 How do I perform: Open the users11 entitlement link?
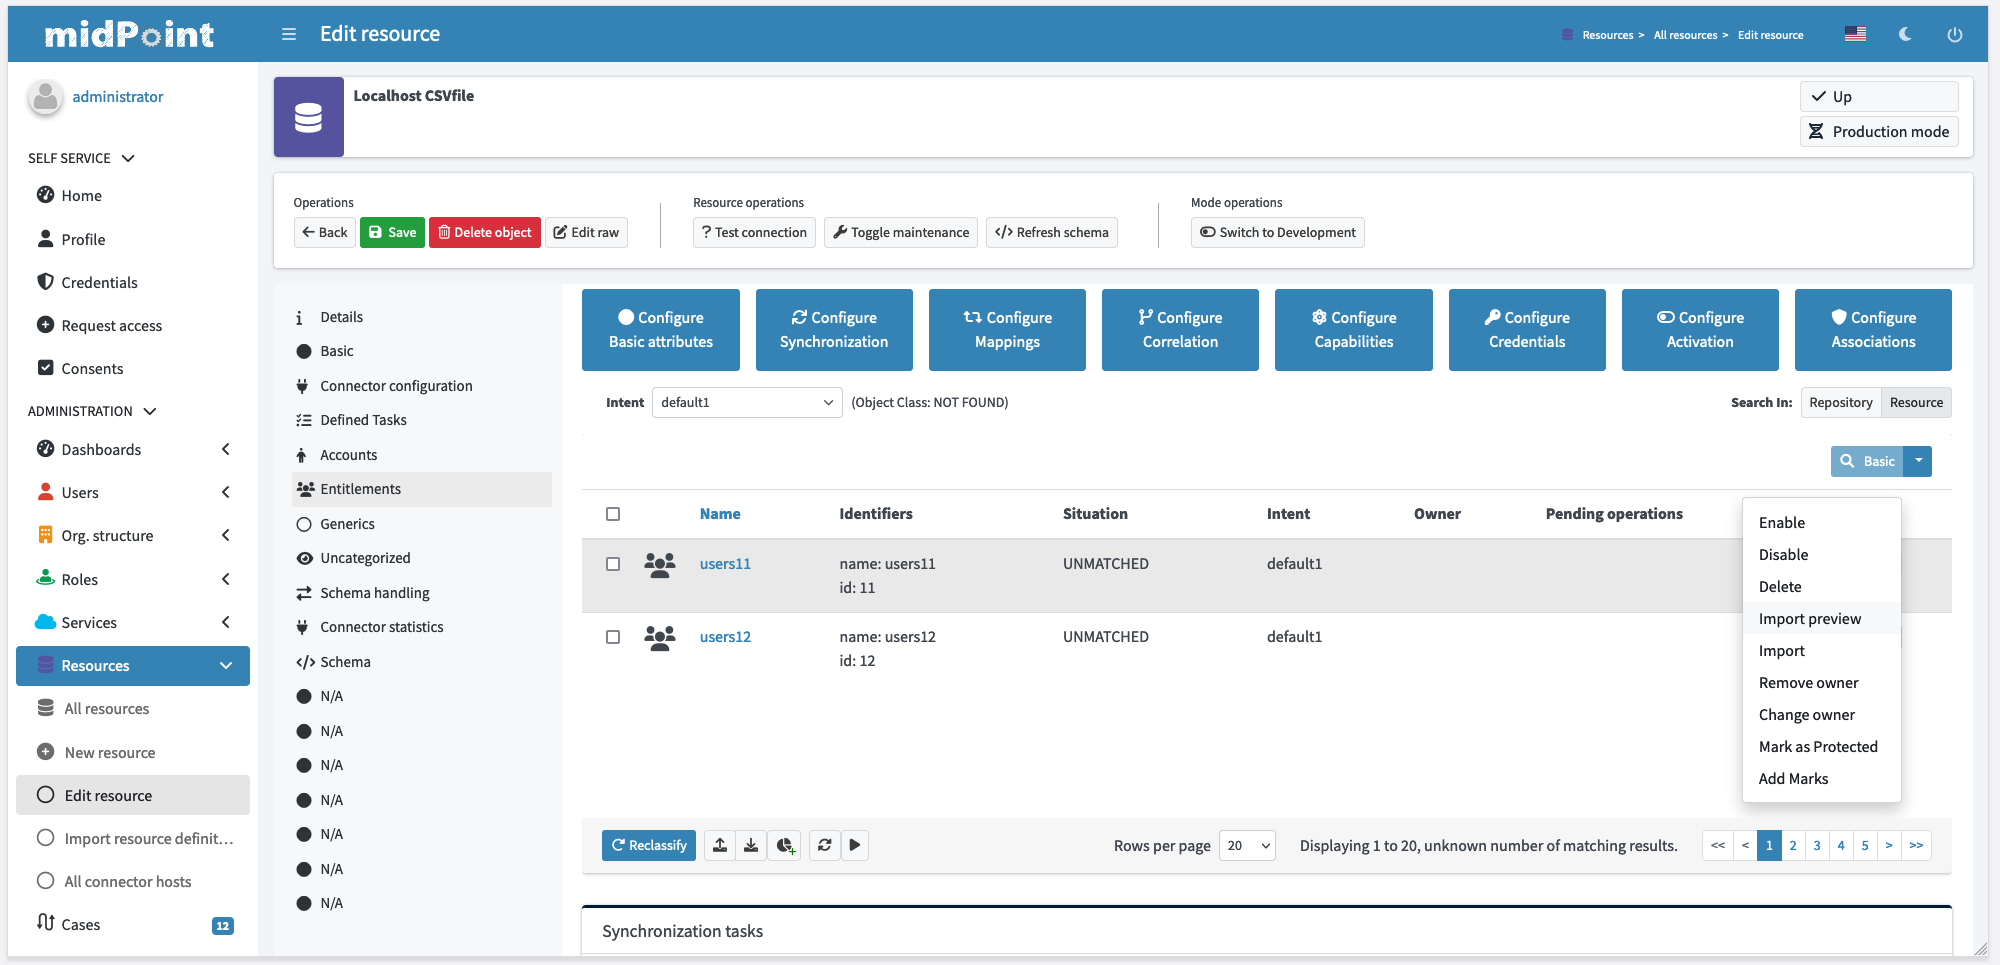(725, 564)
